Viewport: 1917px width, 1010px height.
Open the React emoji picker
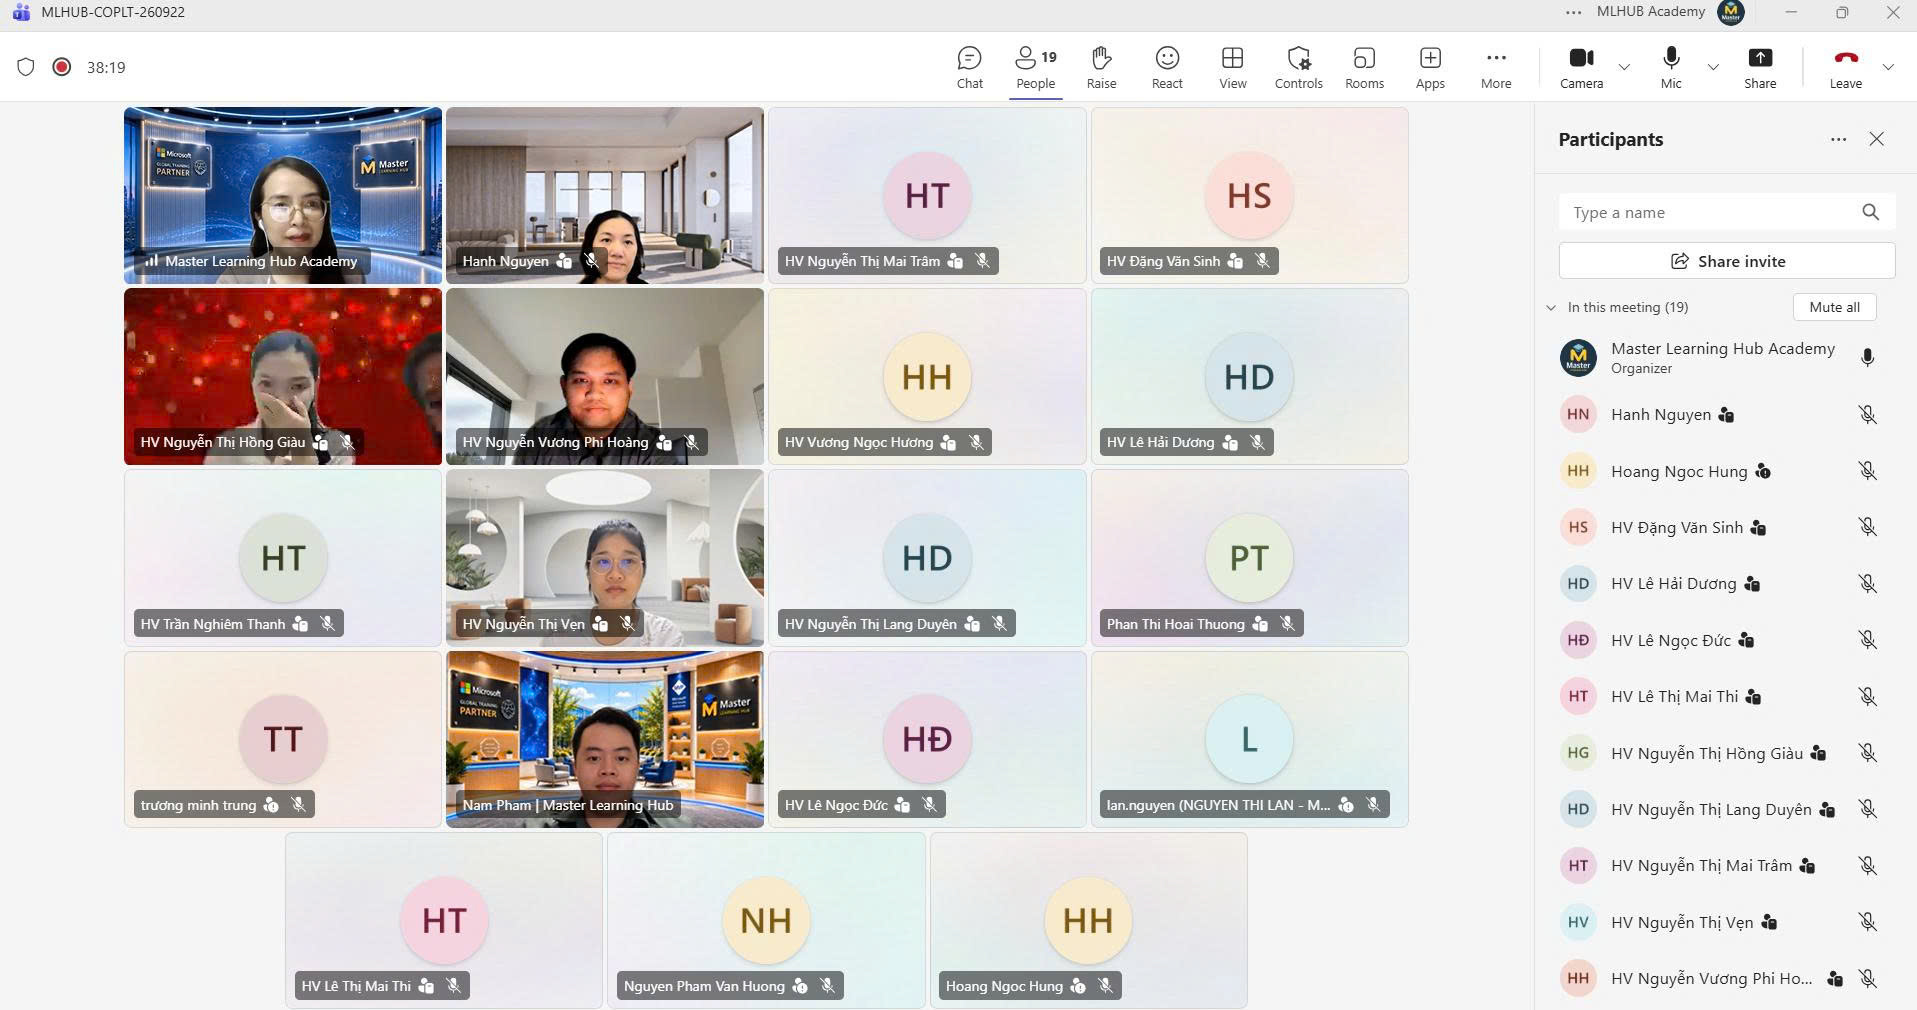point(1167,68)
